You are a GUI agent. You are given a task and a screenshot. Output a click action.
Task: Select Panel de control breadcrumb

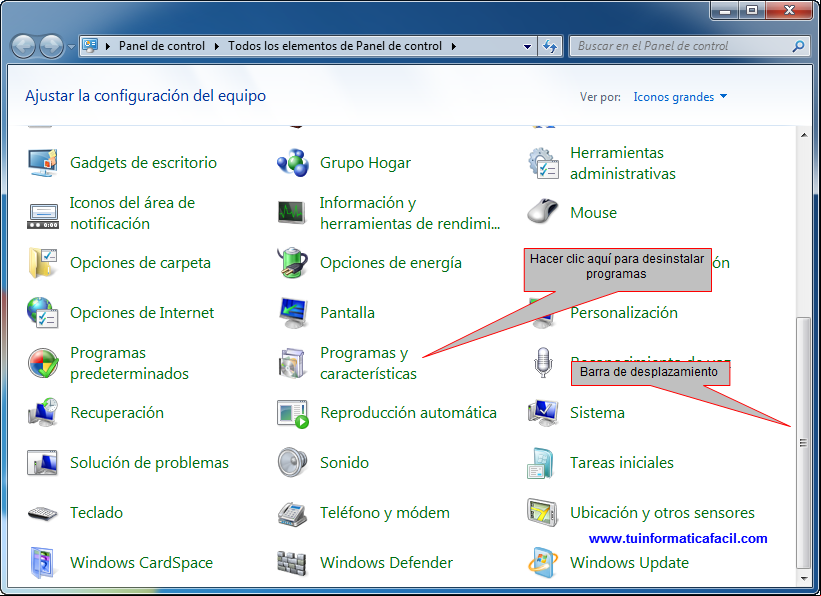coord(162,46)
